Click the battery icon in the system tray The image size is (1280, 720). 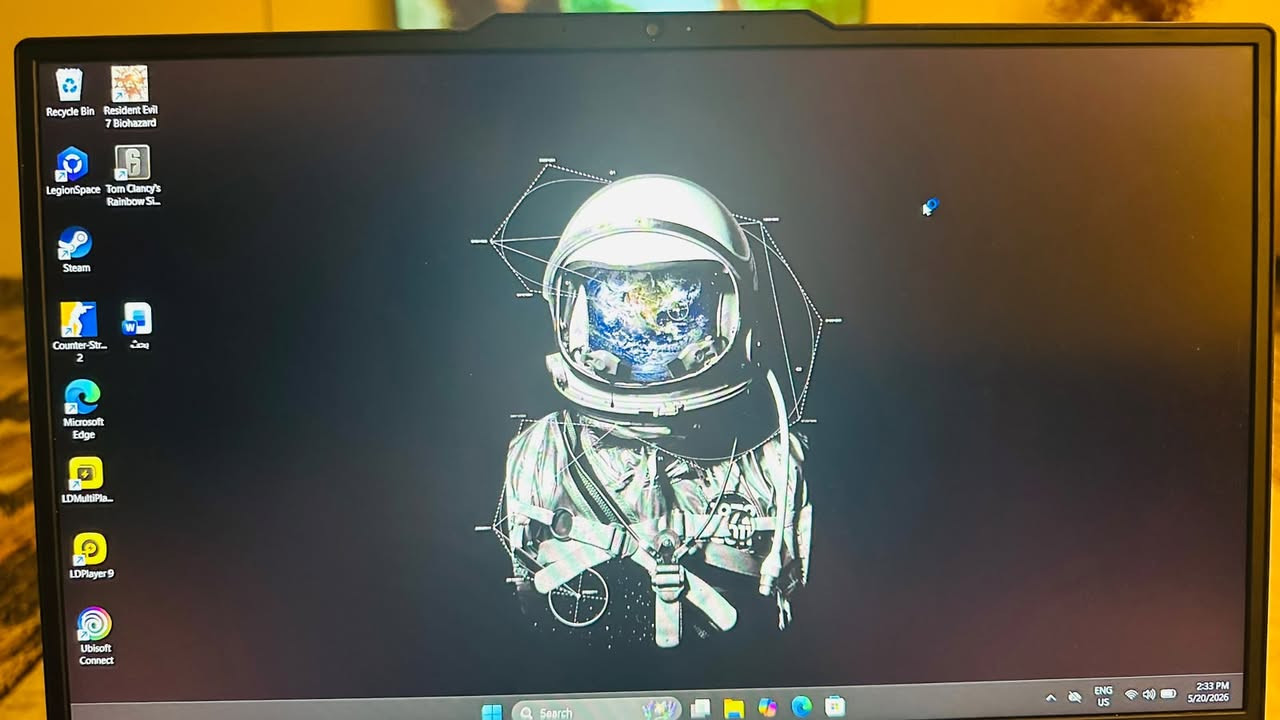(x=1168, y=693)
